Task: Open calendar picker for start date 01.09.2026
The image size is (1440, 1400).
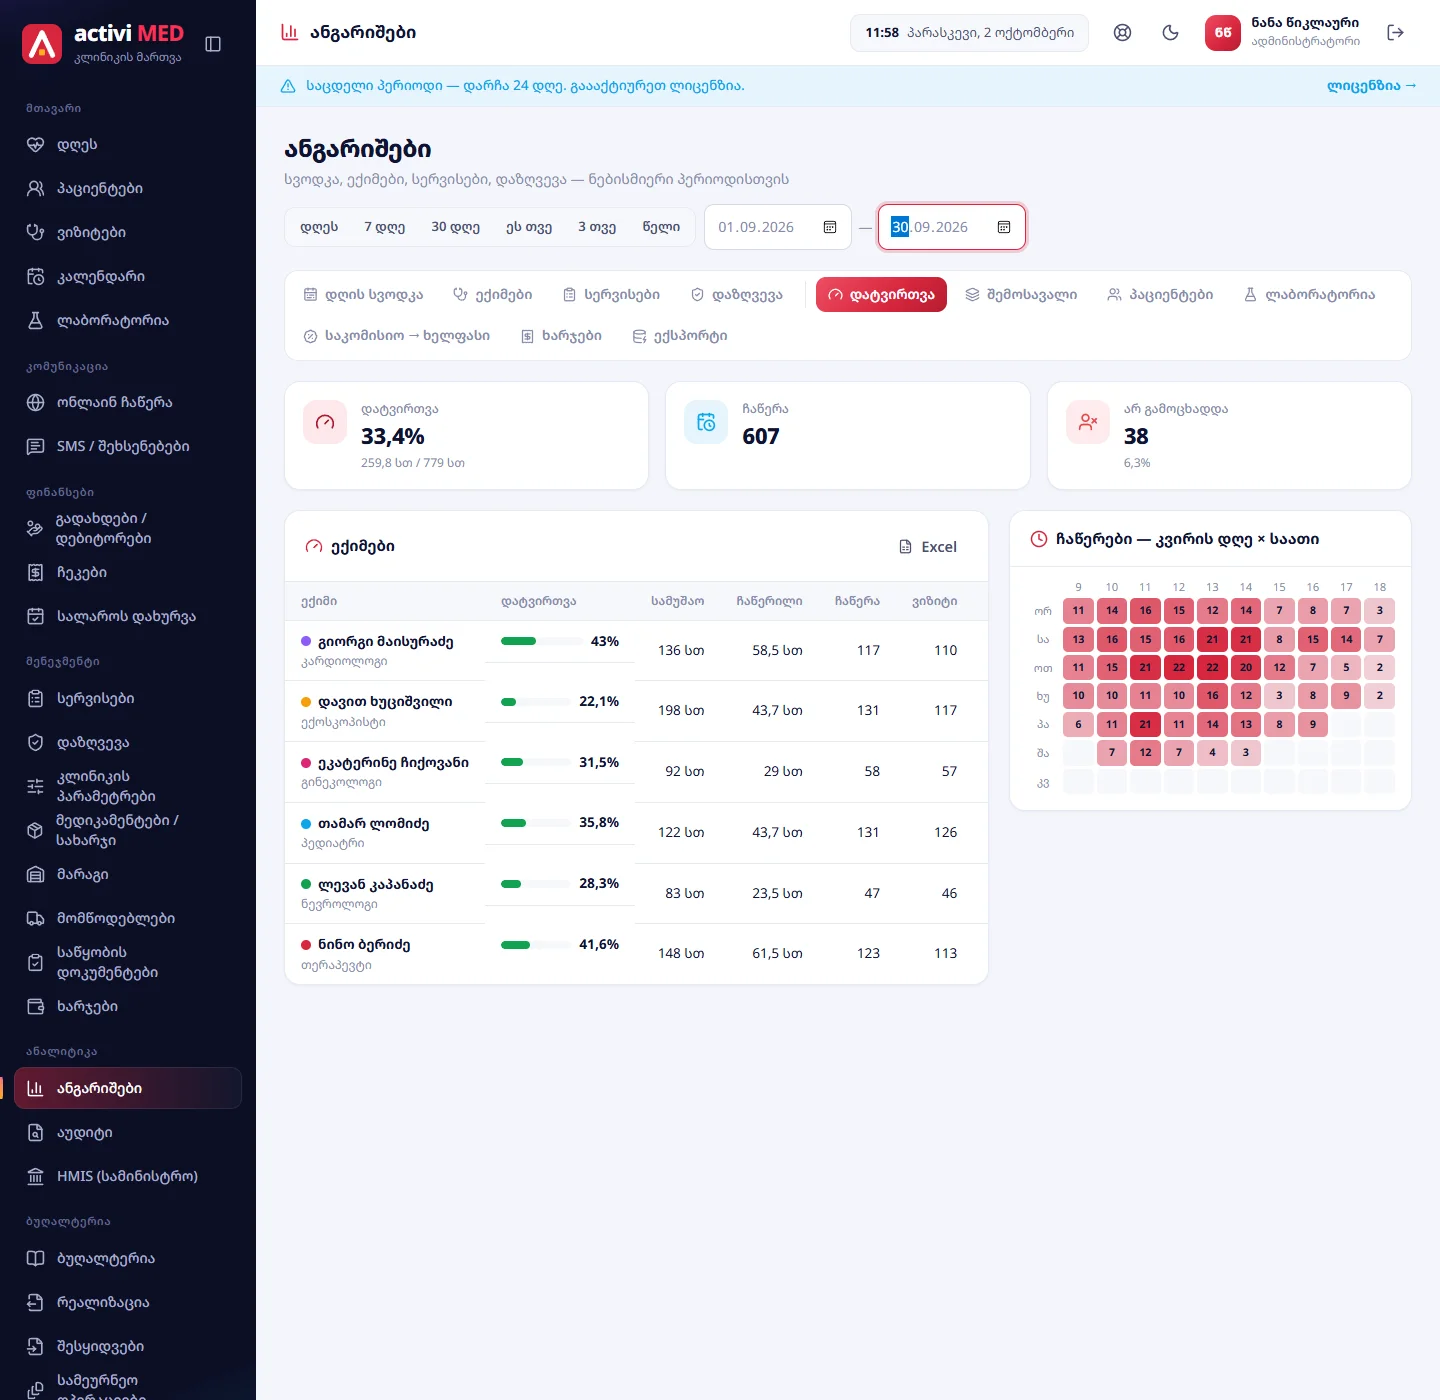Action: [829, 227]
